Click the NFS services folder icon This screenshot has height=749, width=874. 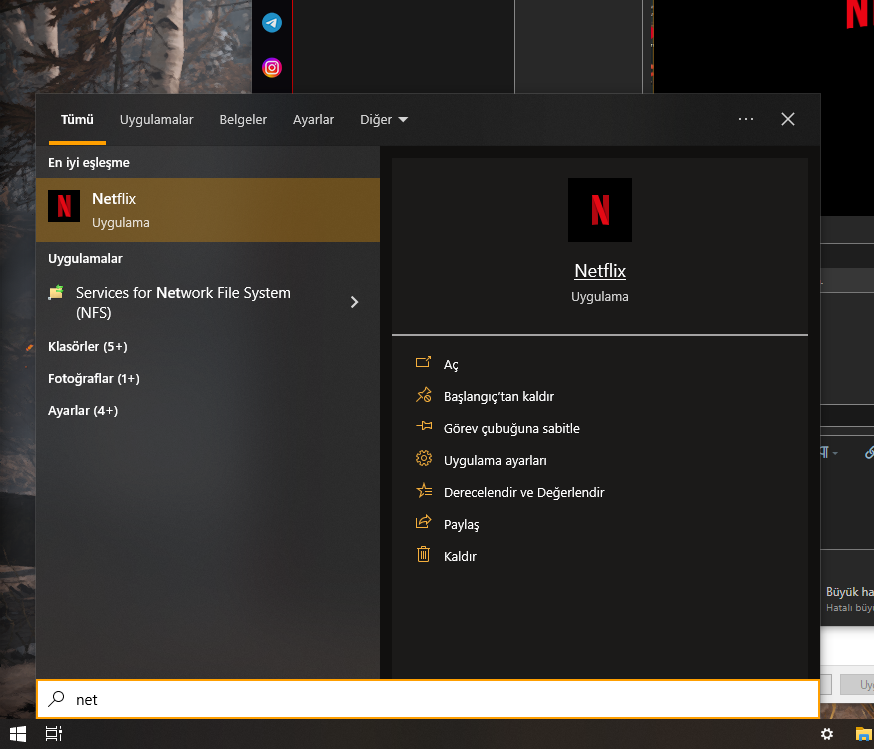[56, 293]
